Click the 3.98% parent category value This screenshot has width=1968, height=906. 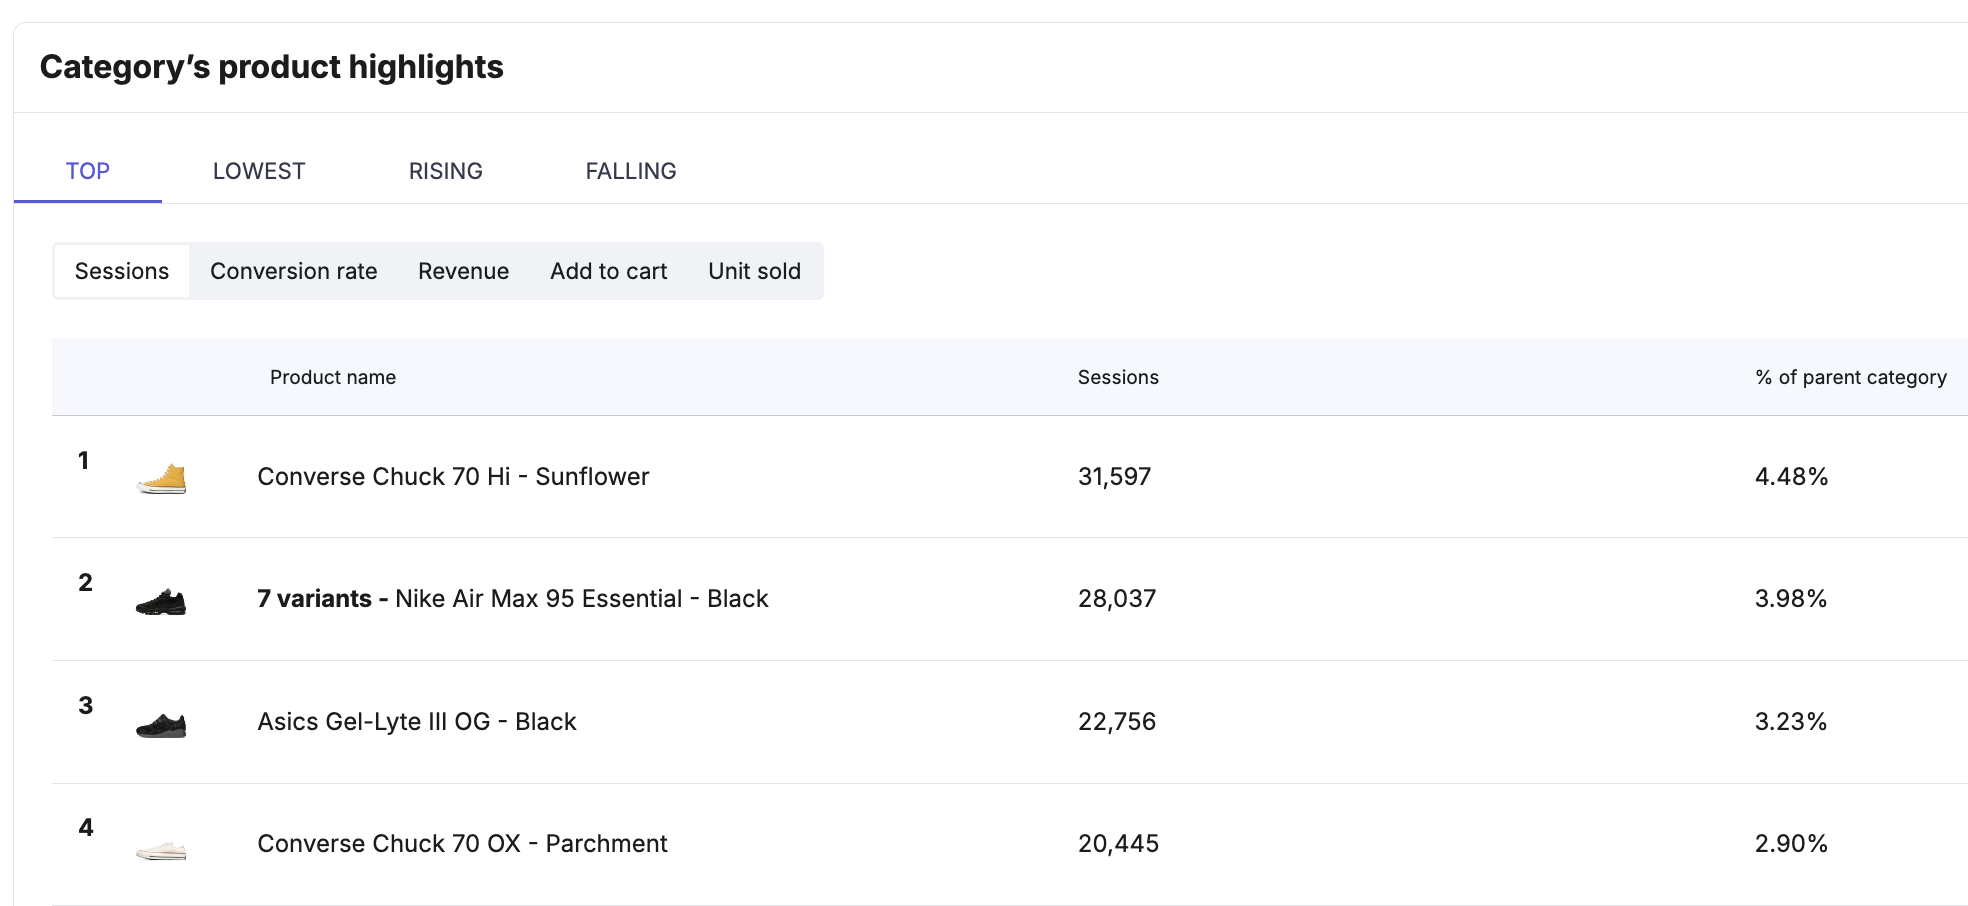(1791, 599)
